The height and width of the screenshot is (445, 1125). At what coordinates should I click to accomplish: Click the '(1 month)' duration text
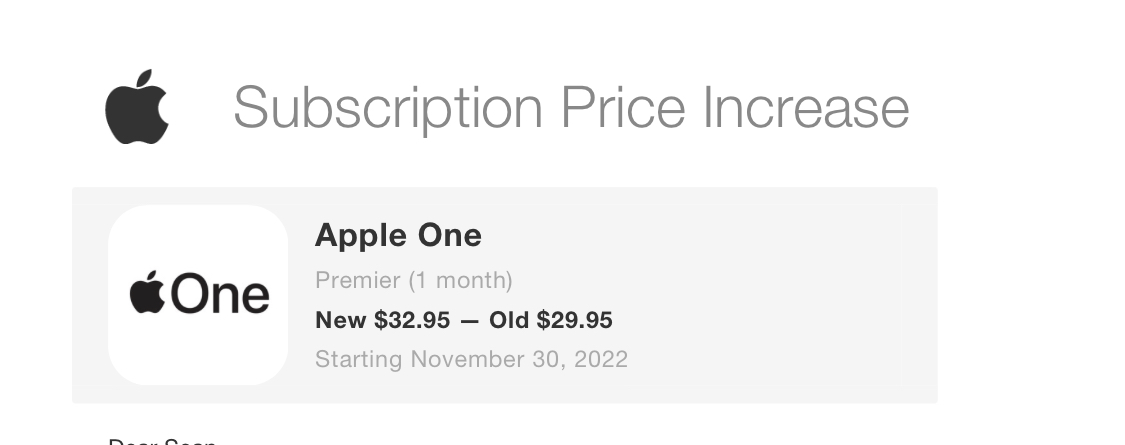click(x=461, y=281)
